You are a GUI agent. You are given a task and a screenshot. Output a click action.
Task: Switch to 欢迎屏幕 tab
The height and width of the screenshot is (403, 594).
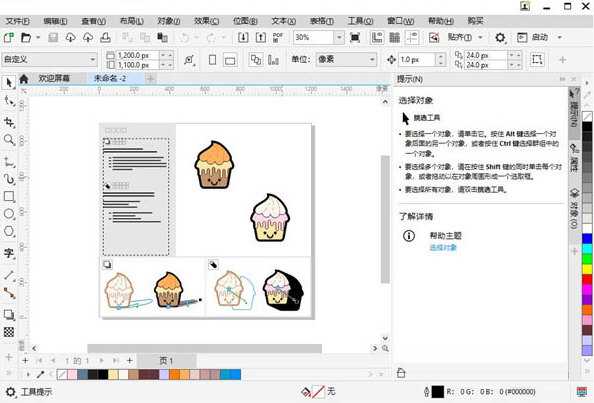tap(54, 79)
